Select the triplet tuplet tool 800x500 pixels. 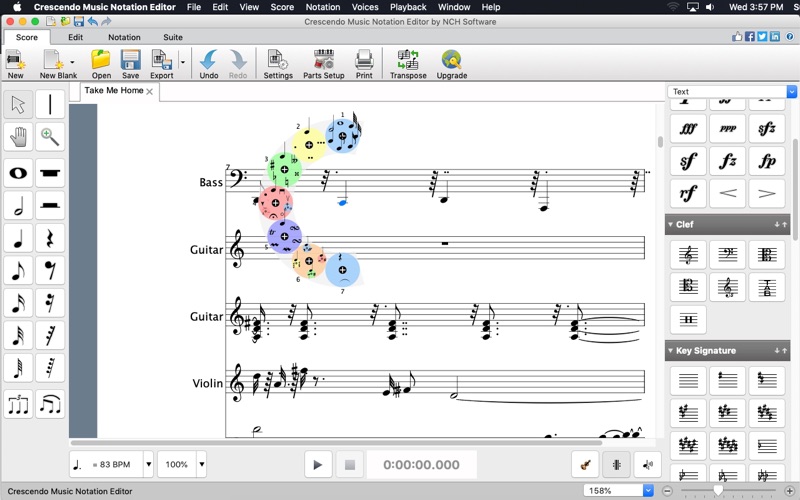[x=18, y=405]
